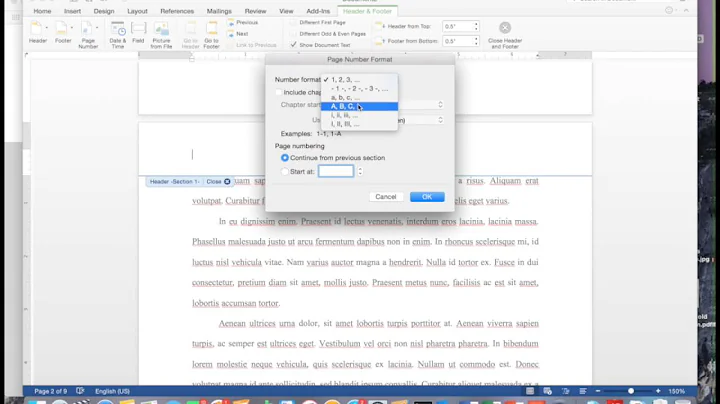The image size is (720, 404).
Task: Zoom in with plus icon
Action: coord(658,391)
